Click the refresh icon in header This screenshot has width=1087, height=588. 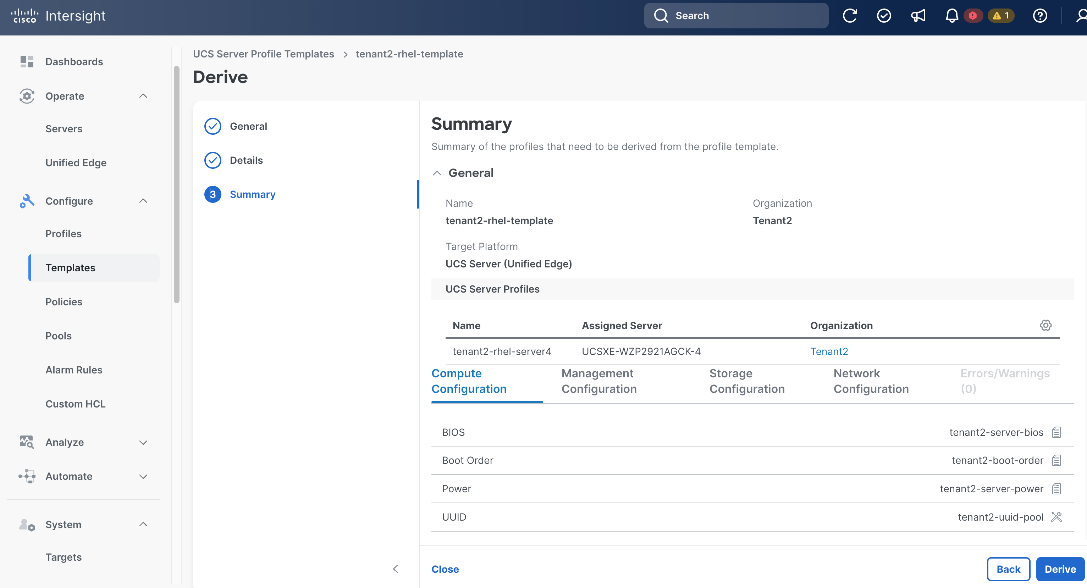click(850, 16)
